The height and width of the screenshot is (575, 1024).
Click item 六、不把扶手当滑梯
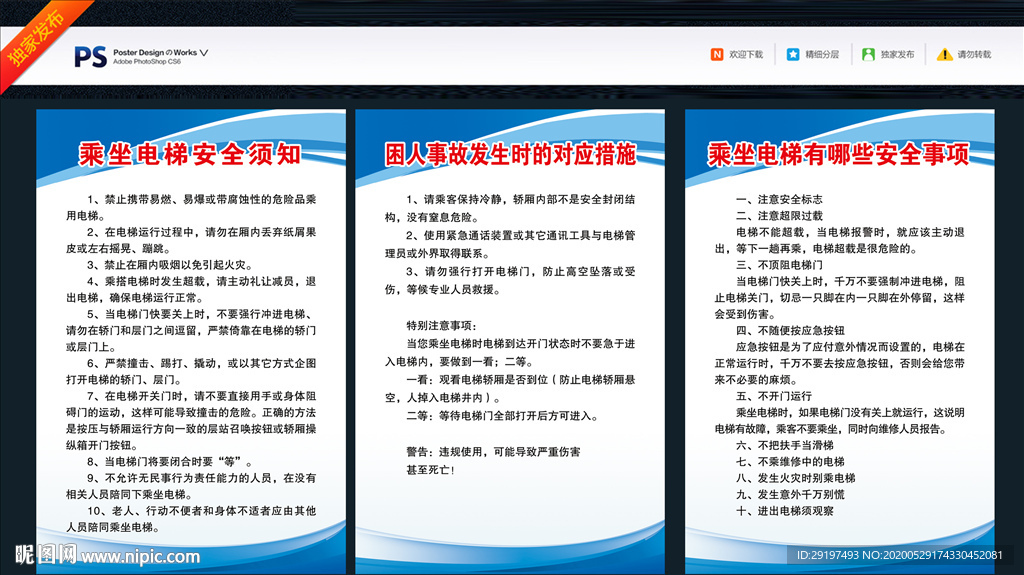[785, 445]
